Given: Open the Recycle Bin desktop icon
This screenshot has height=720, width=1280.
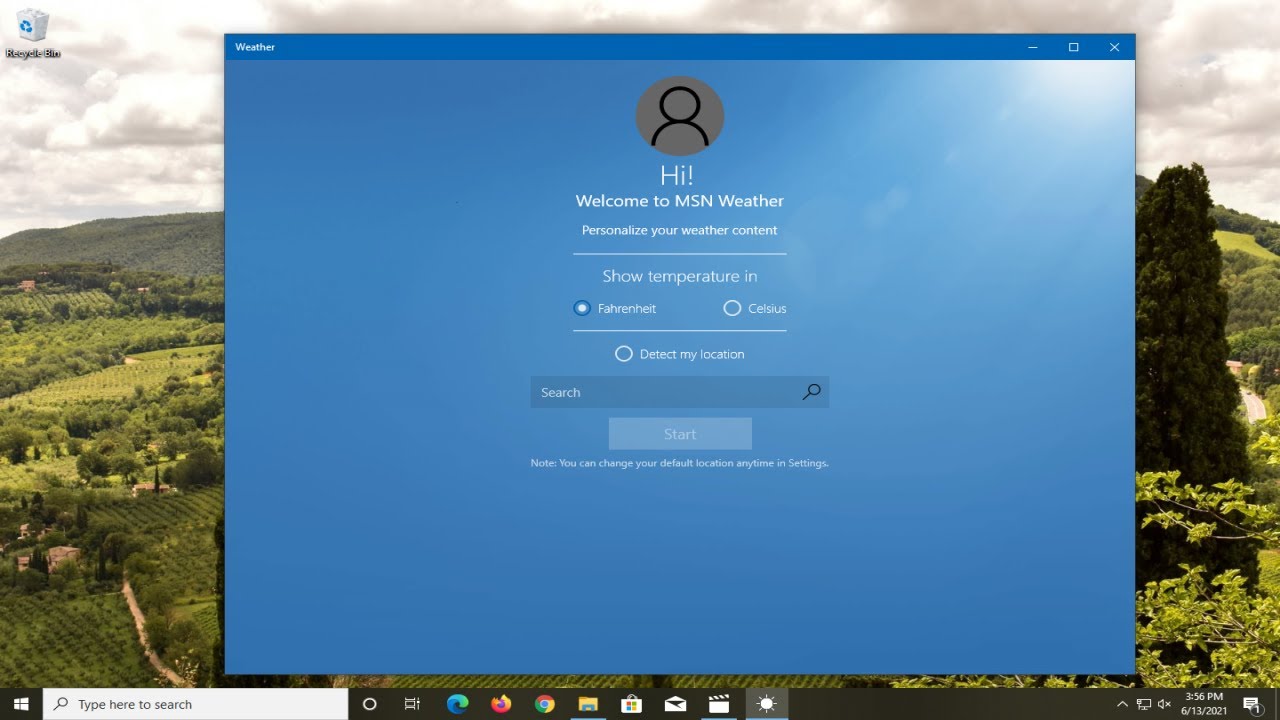Looking at the screenshot, I should tap(33, 33).
